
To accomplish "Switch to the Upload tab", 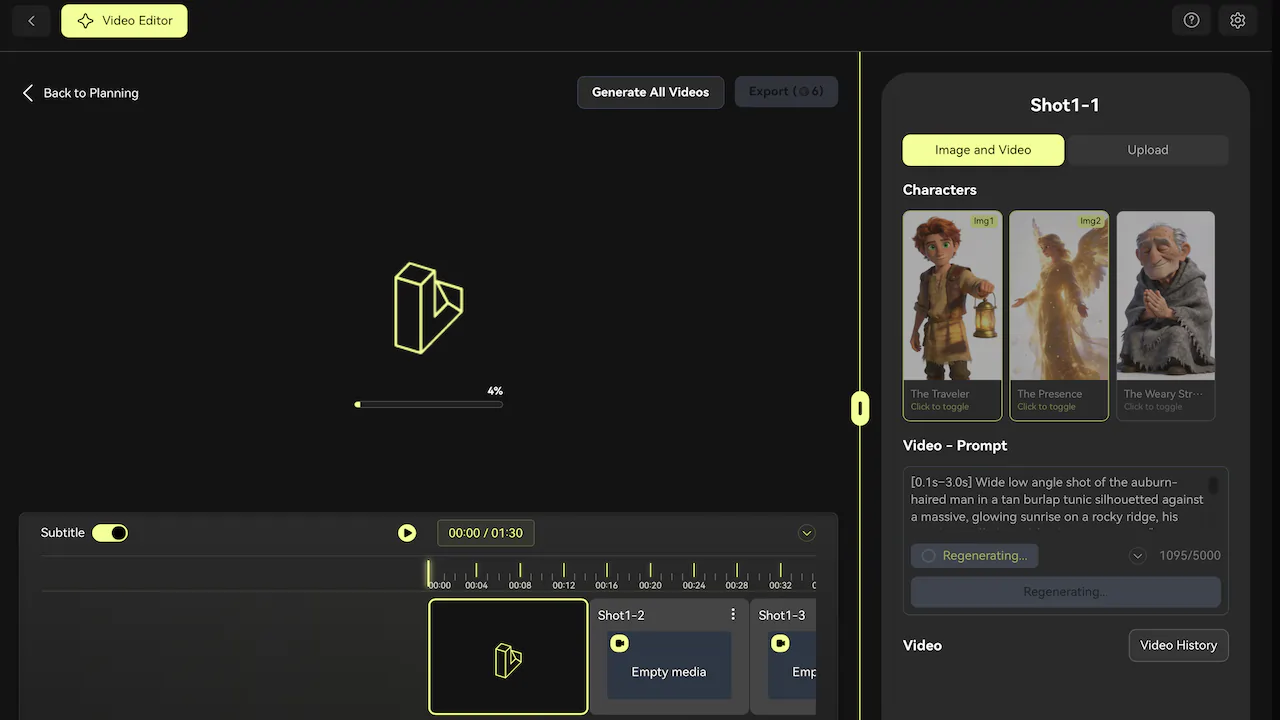I will pos(1147,150).
